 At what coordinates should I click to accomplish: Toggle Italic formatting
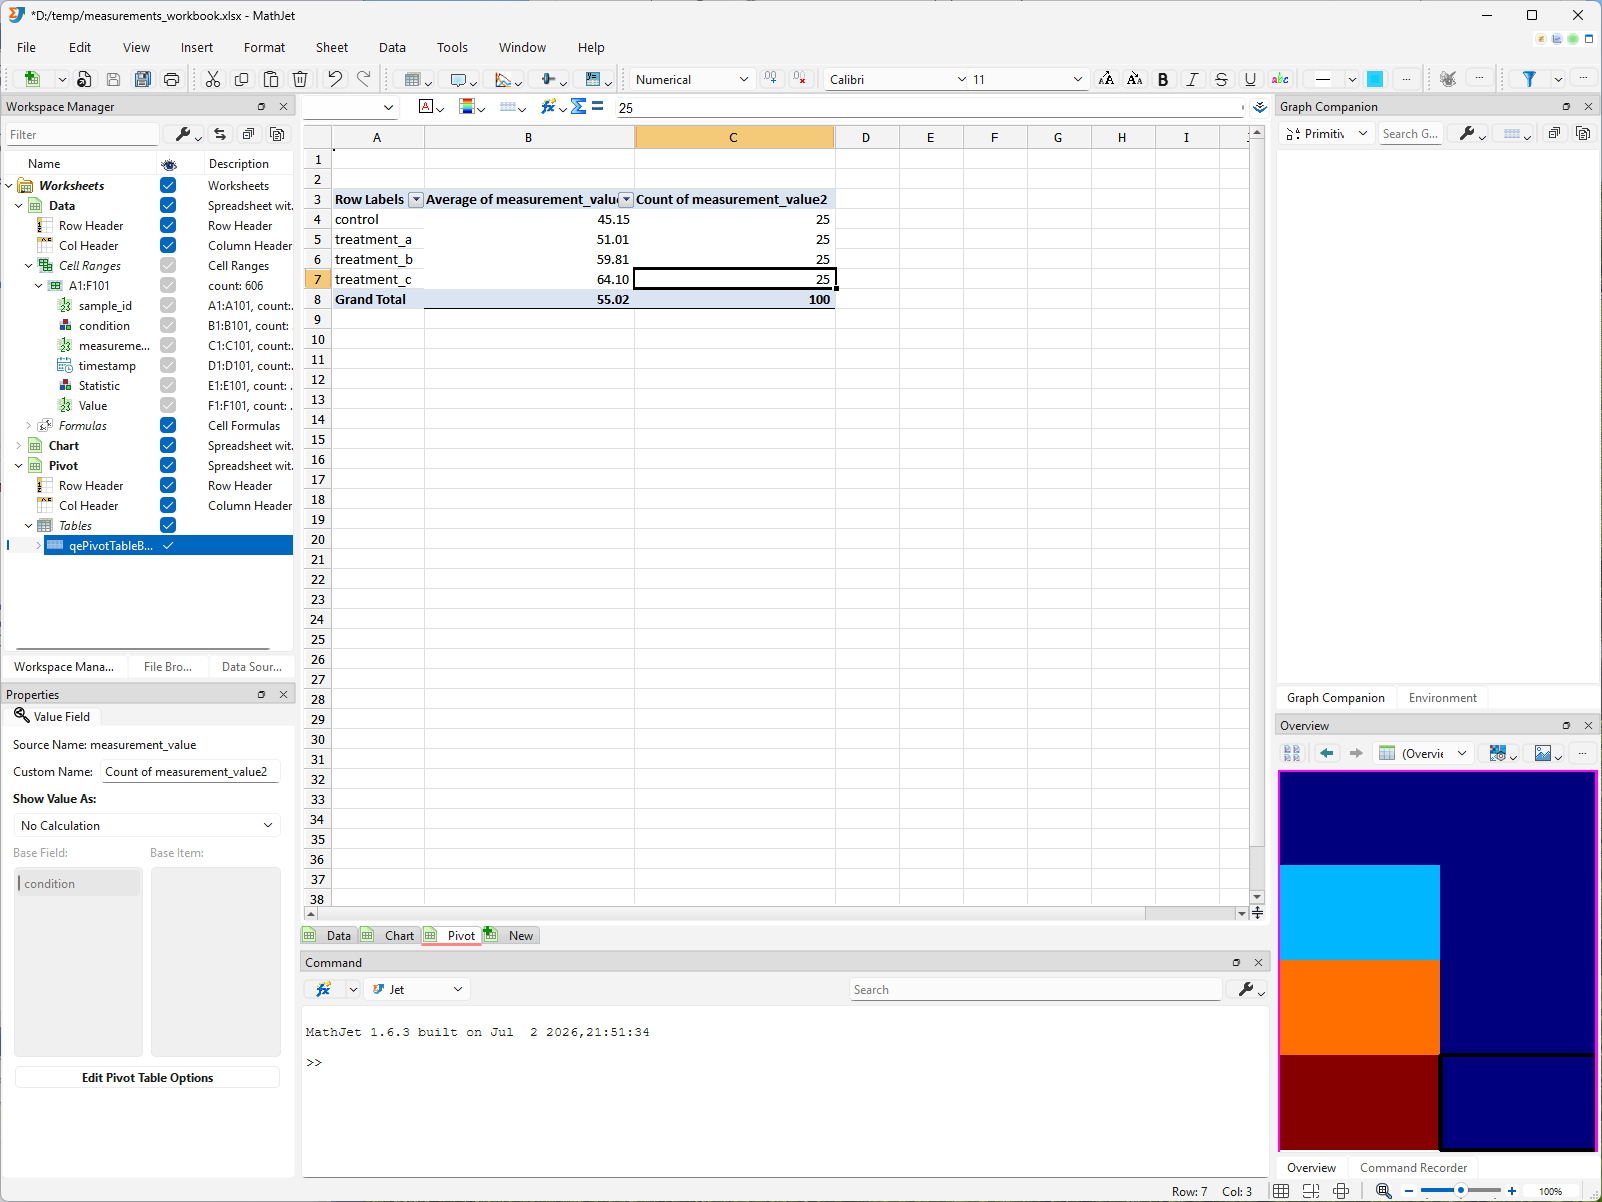coord(1192,79)
